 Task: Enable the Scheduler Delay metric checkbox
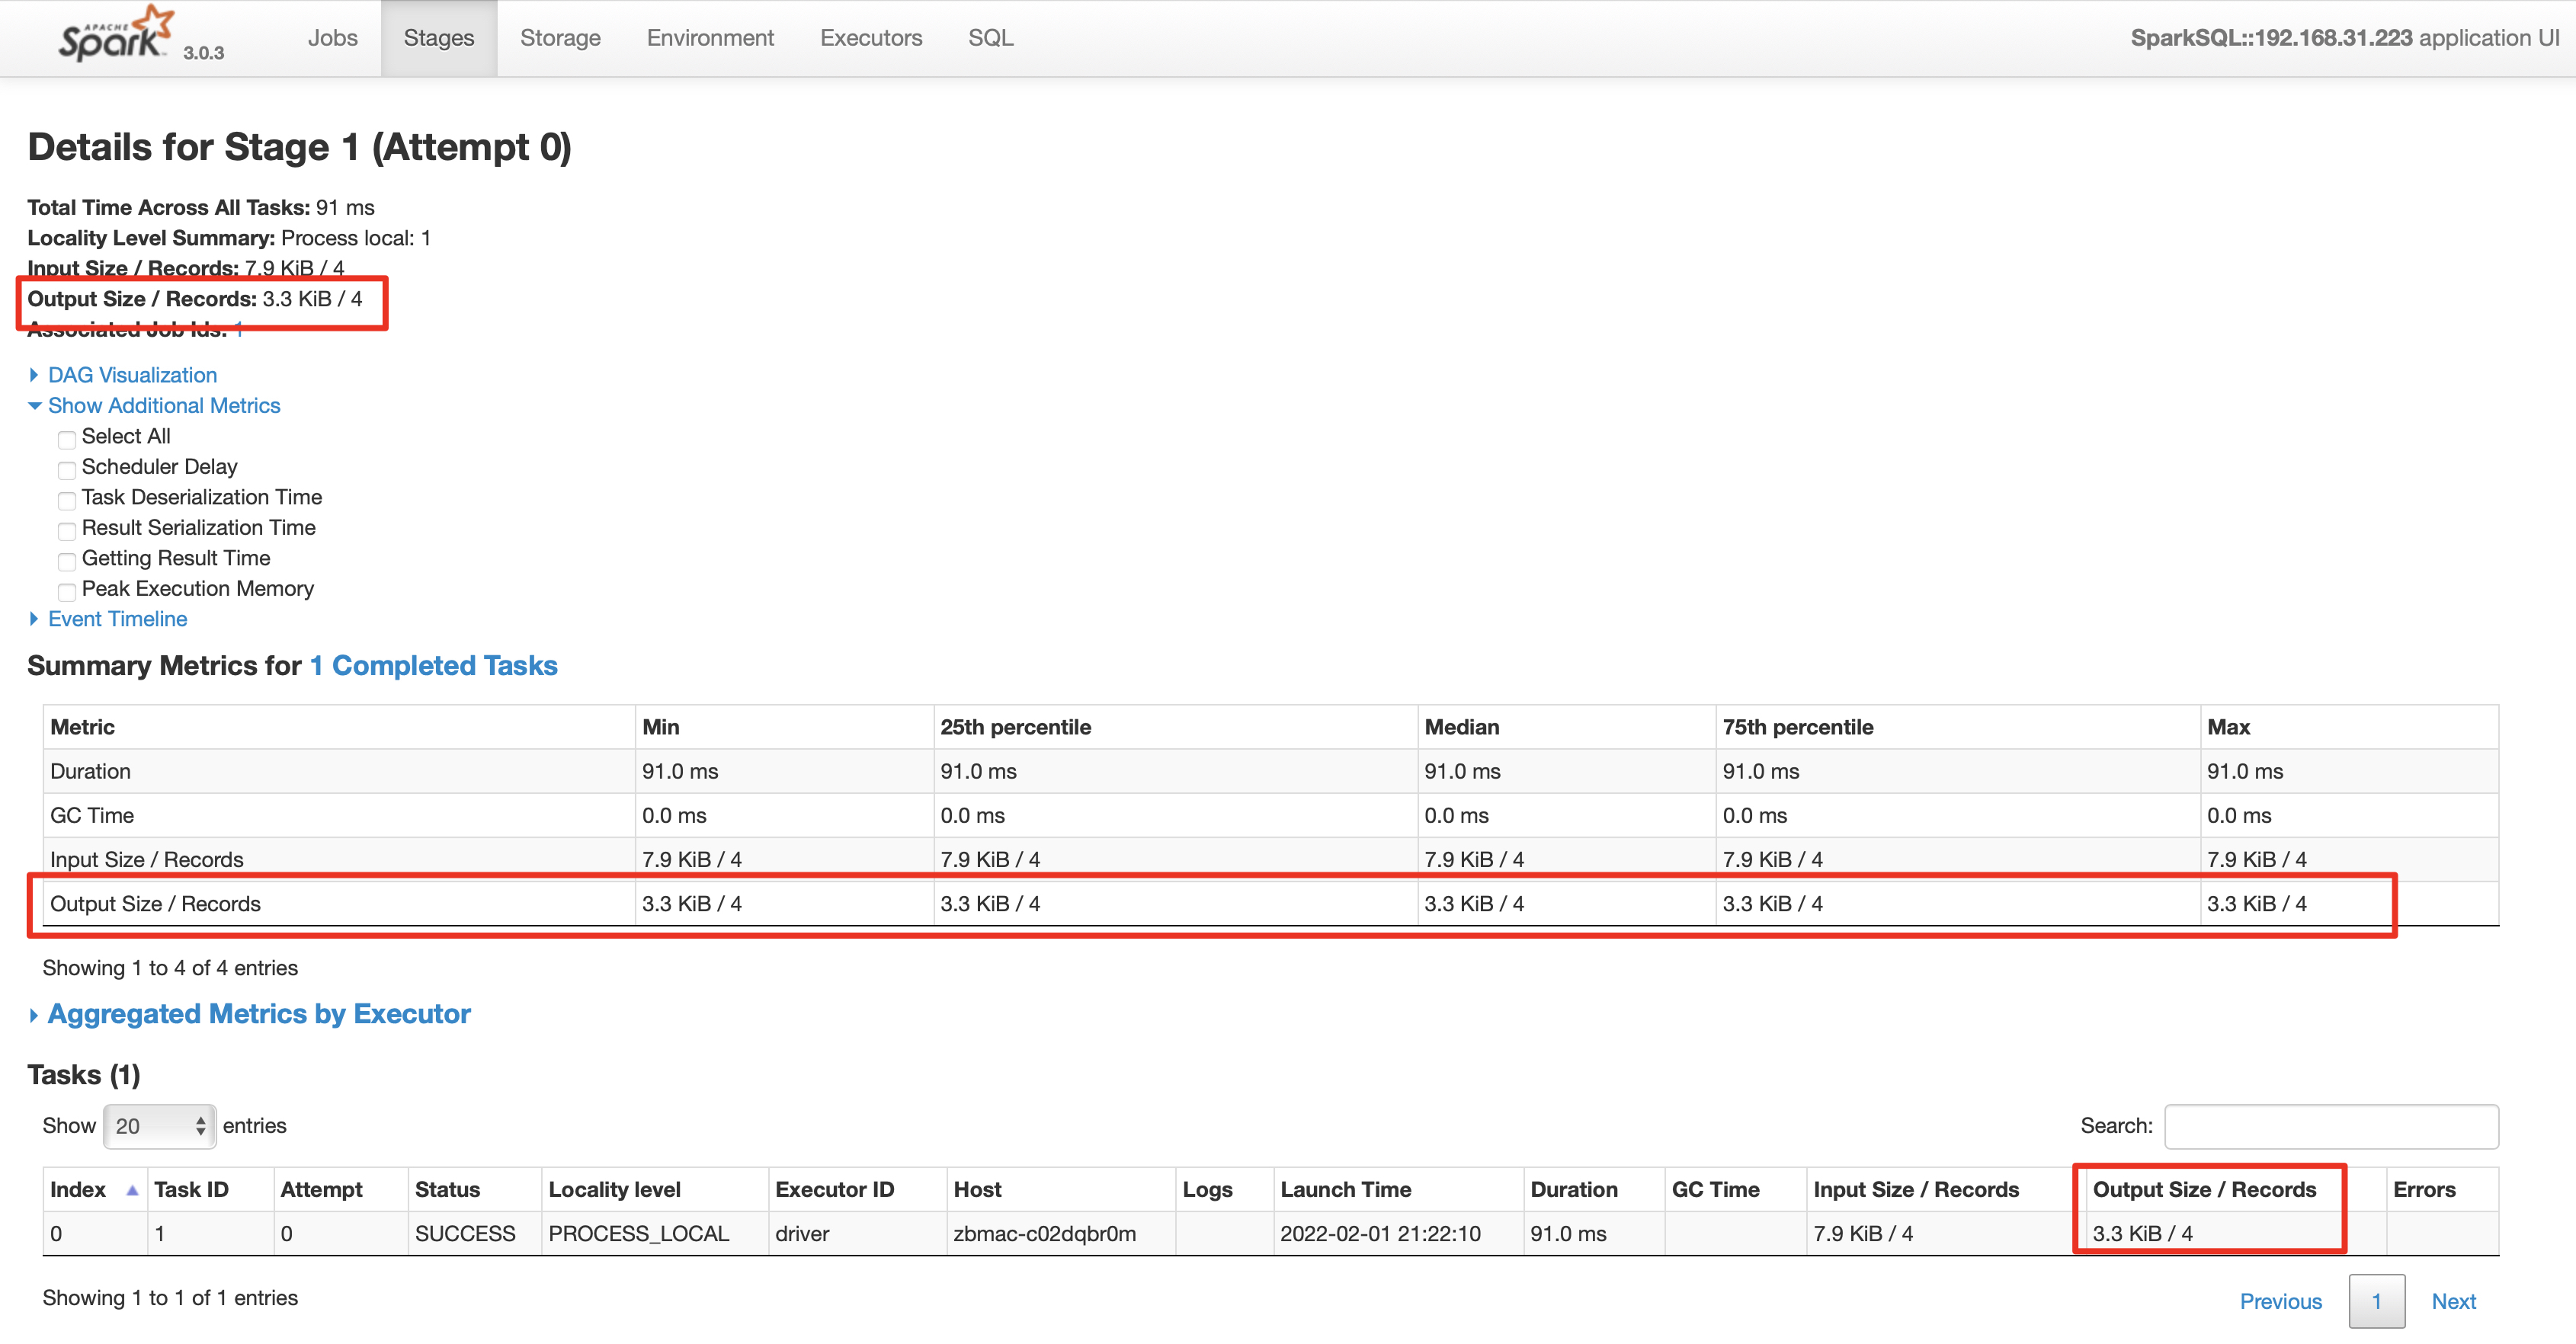click(67, 469)
